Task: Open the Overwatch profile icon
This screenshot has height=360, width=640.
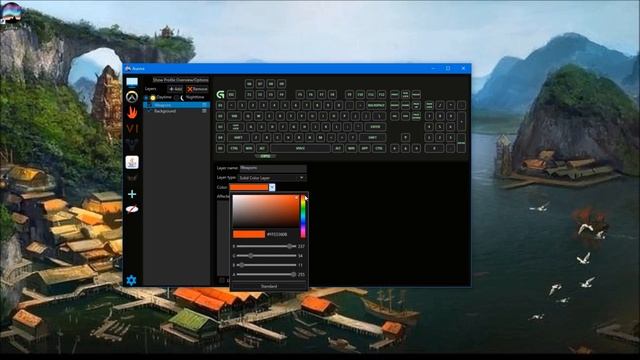Action: (x=132, y=97)
